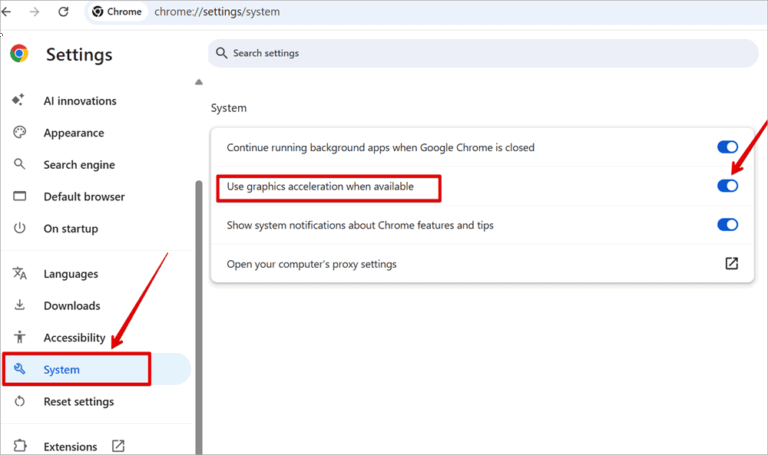768x455 pixels.
Task: Click 'Use graphics acceleration when available' text
Action: click(x=320, y=187)
